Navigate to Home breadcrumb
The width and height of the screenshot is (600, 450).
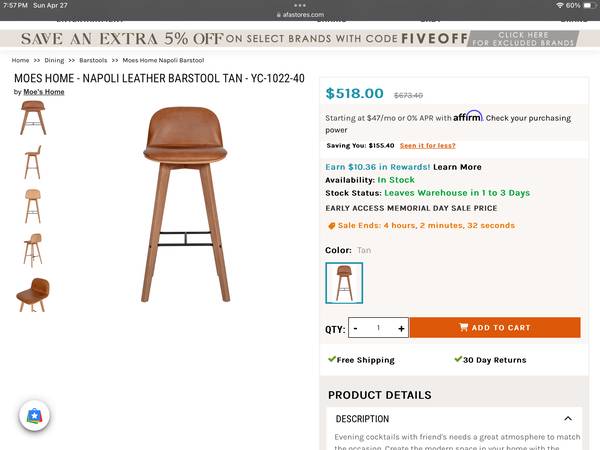(x=20, y=60)
